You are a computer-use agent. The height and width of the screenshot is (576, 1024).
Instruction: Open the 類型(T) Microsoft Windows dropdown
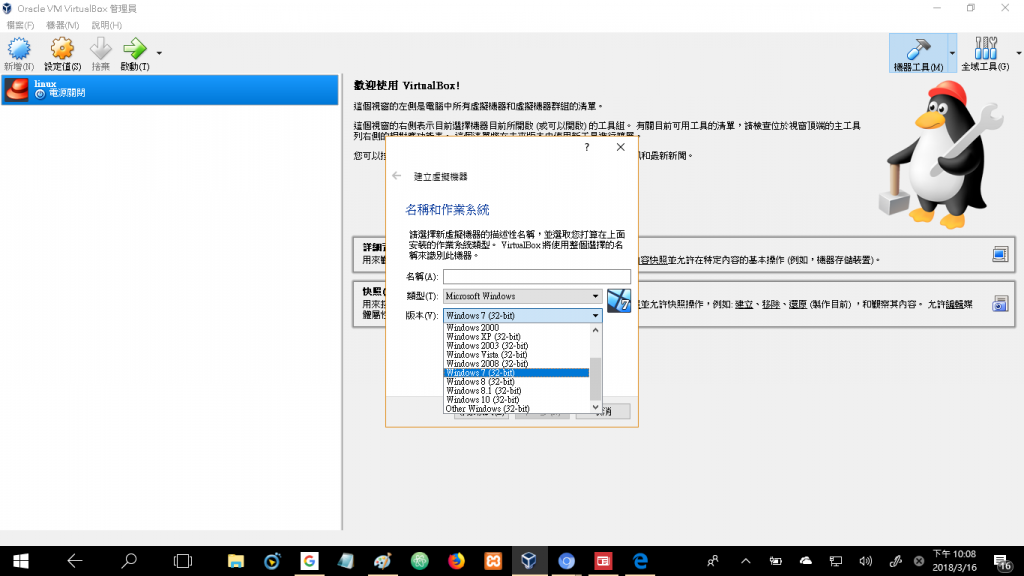(522, 296)
